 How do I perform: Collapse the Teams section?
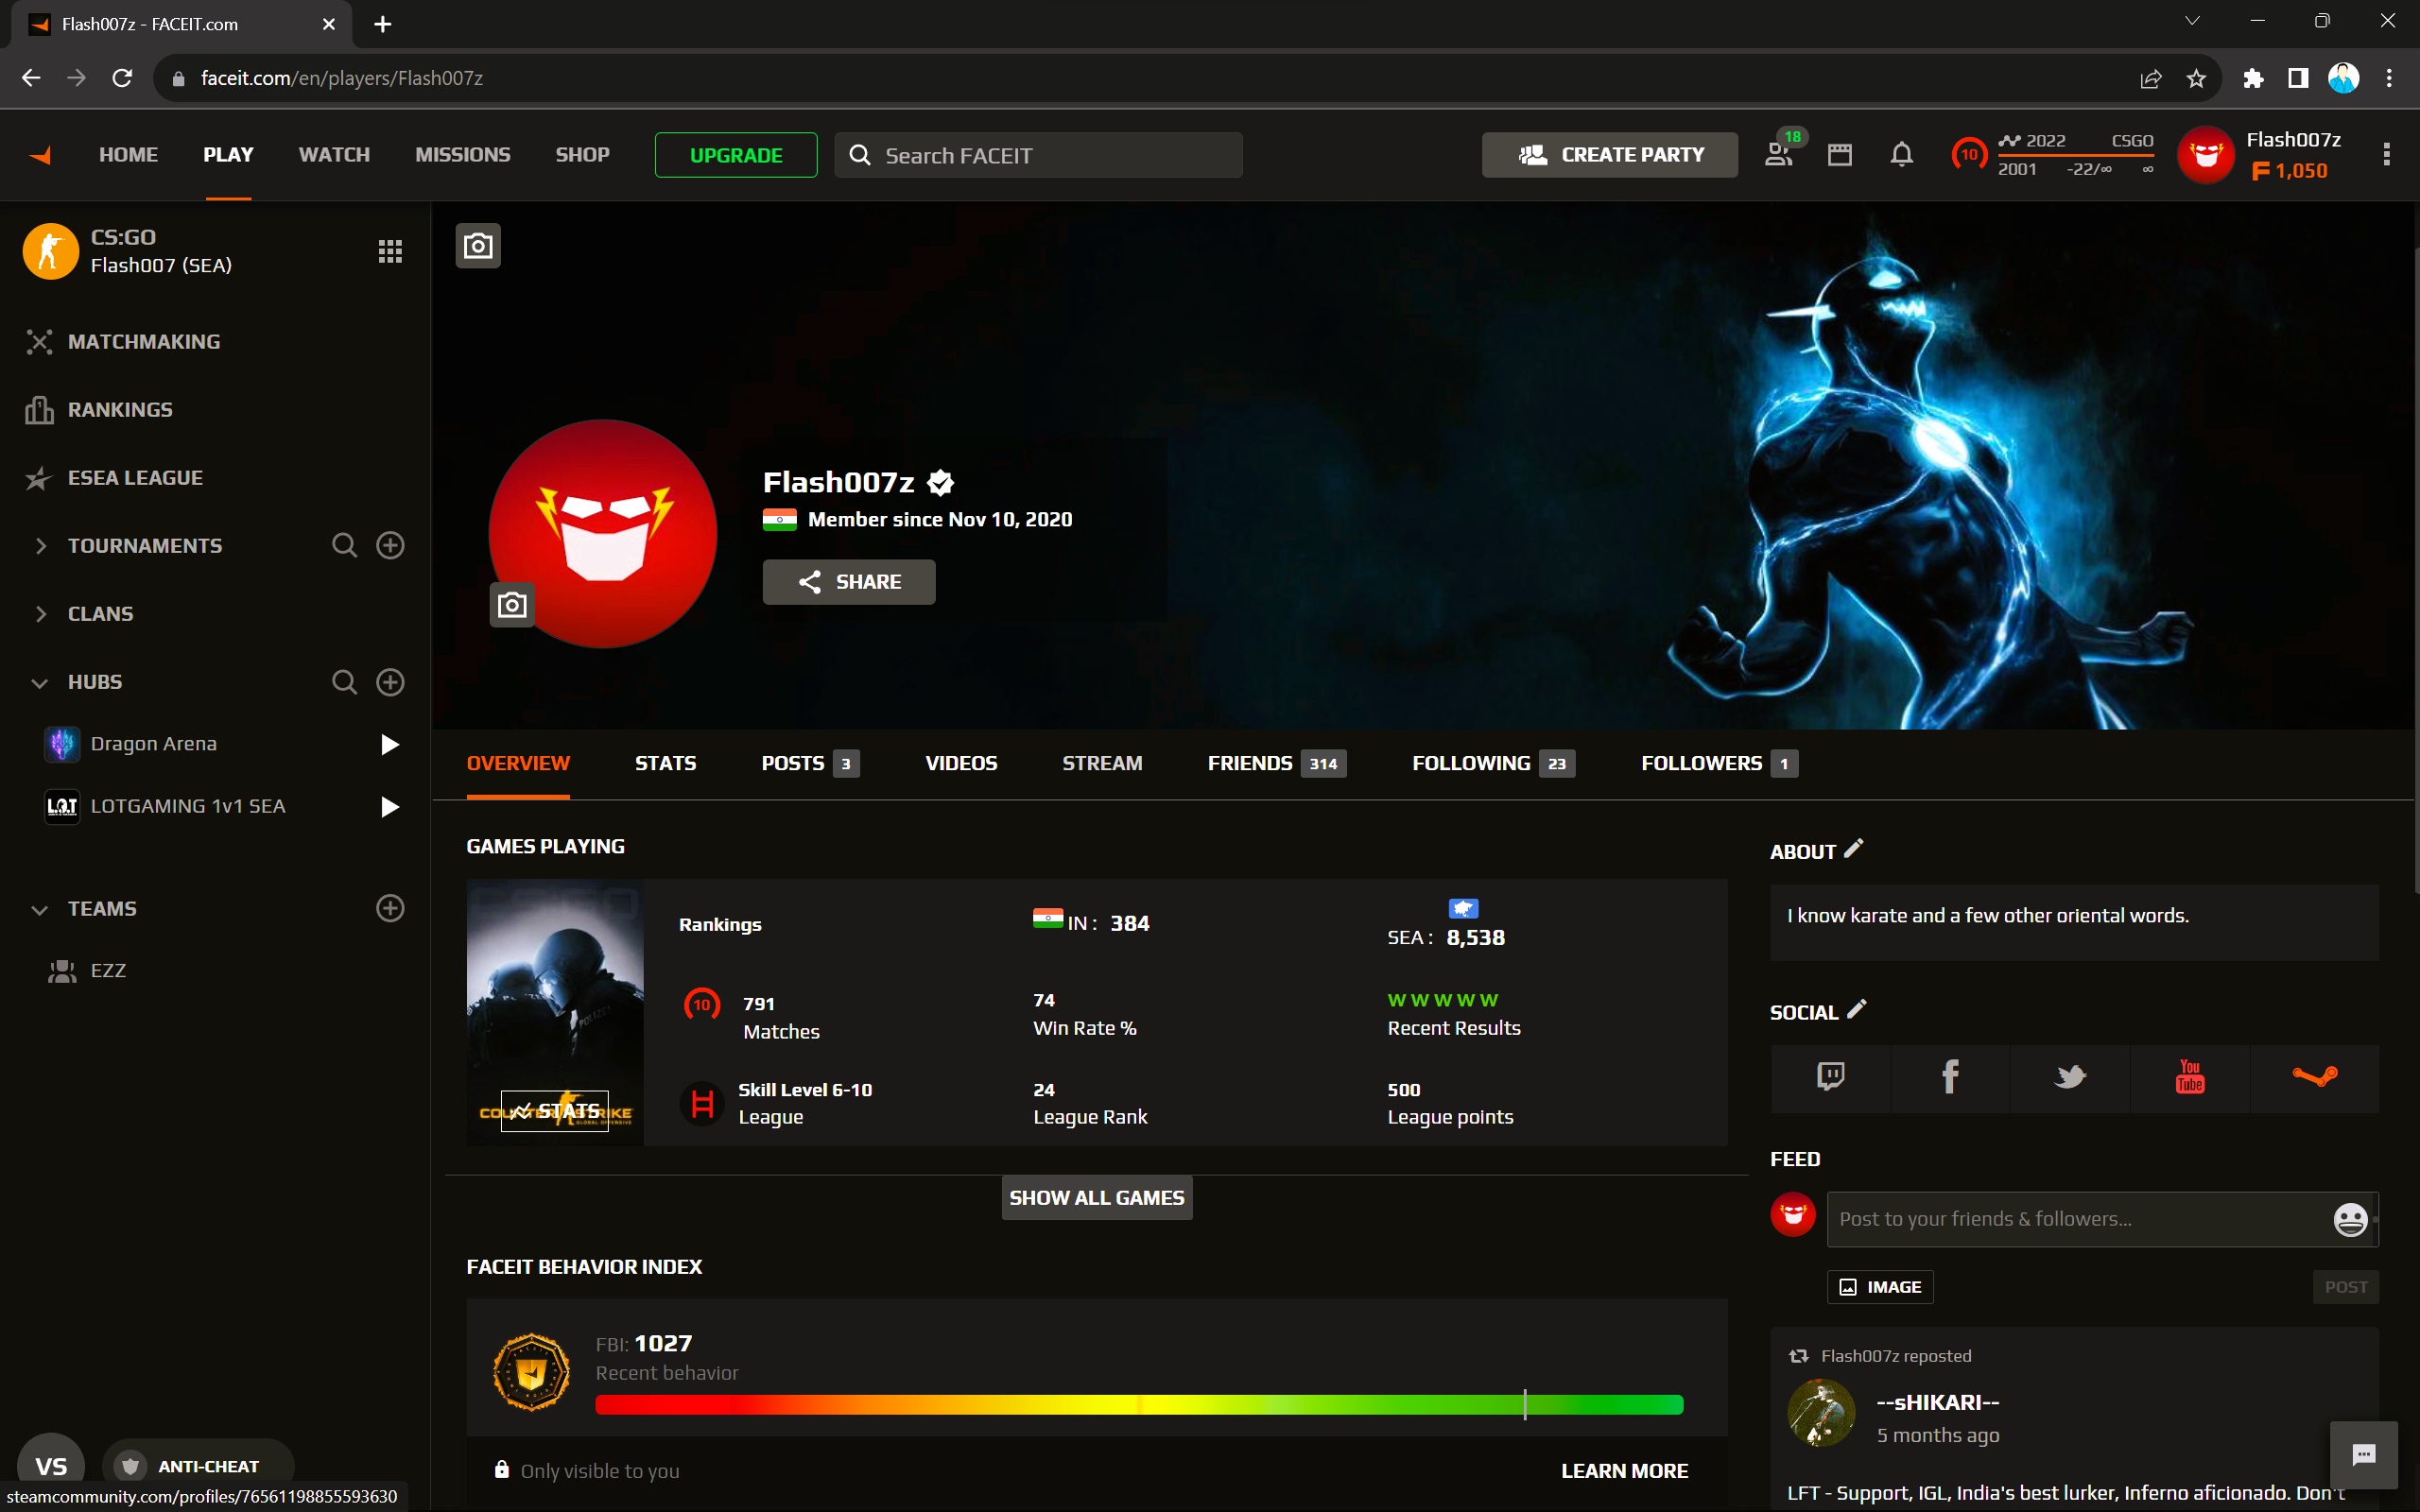[x=40, y=910]
